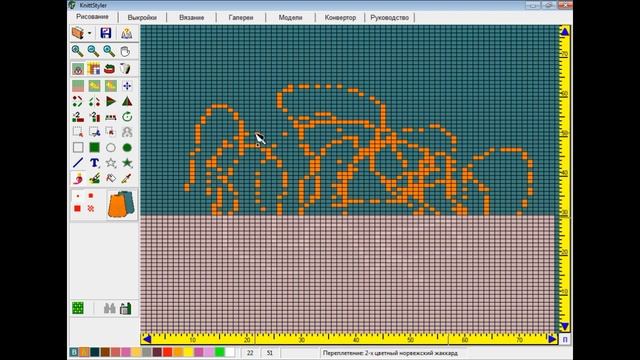
Task: Click the blue four-arrow move icon
Action: pos(127,86)
